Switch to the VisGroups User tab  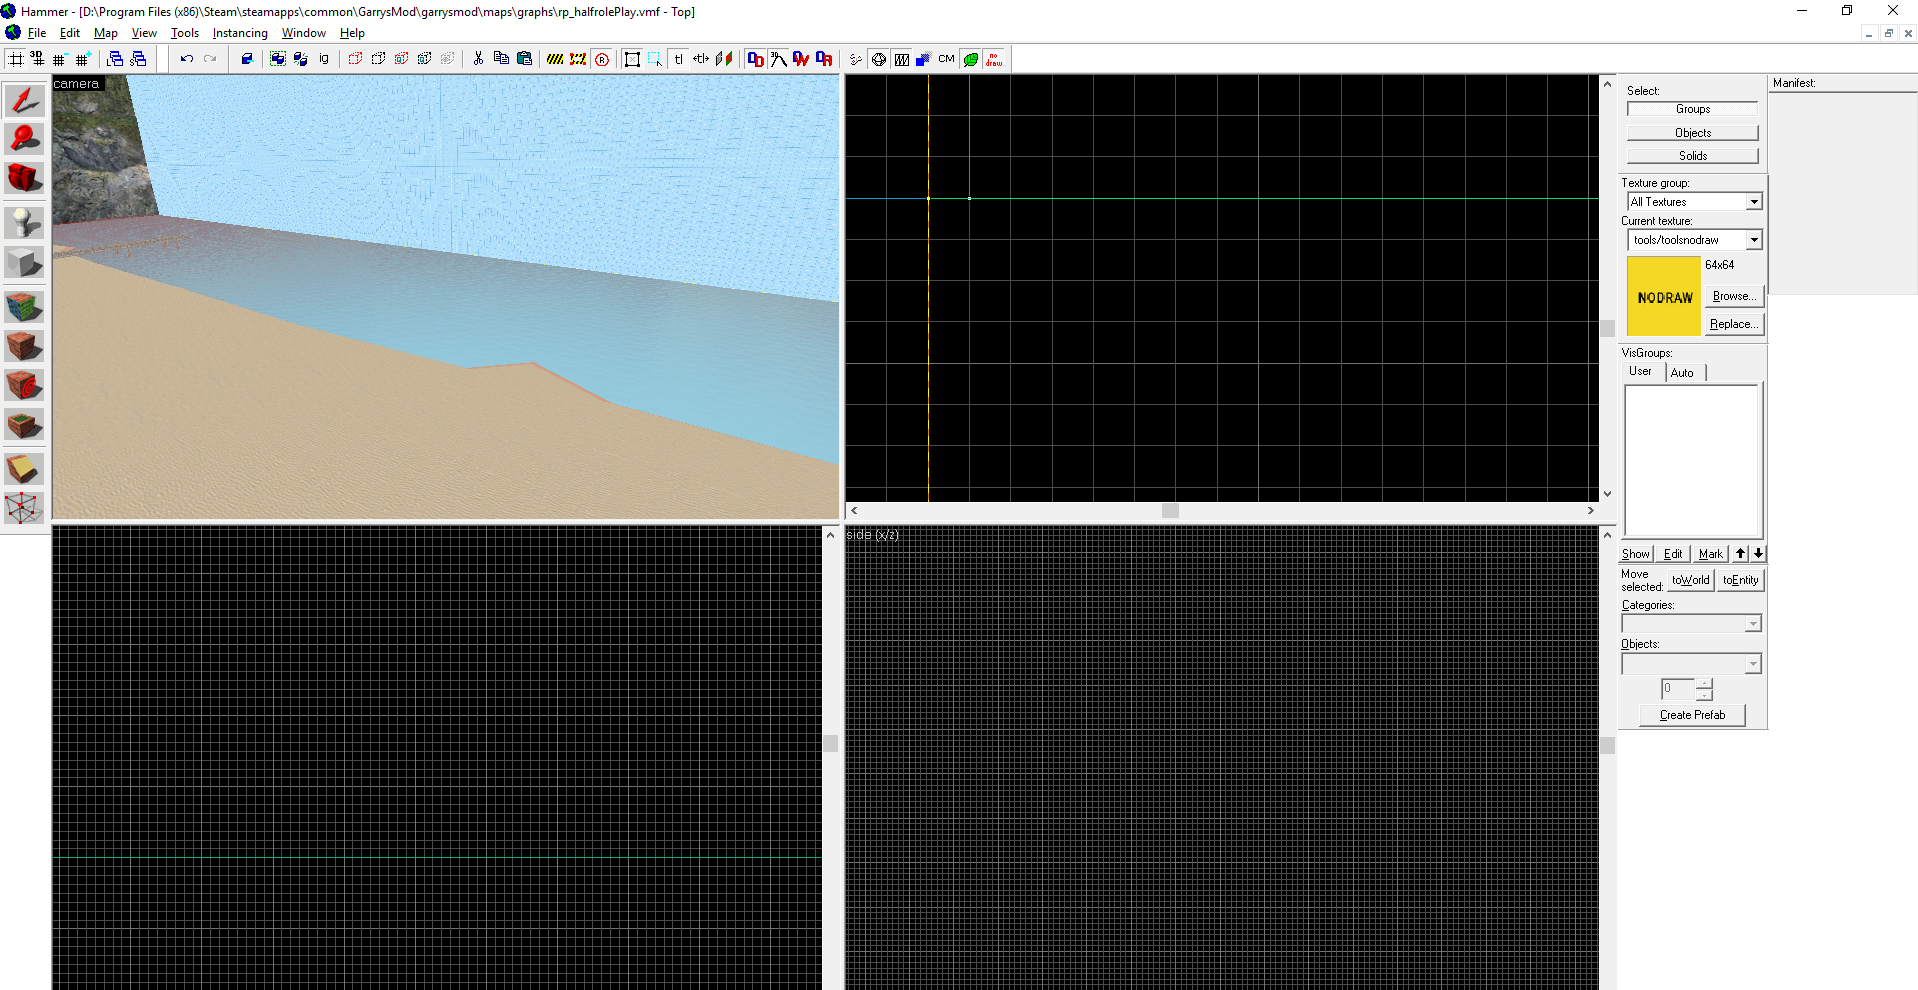point(1641,371)
